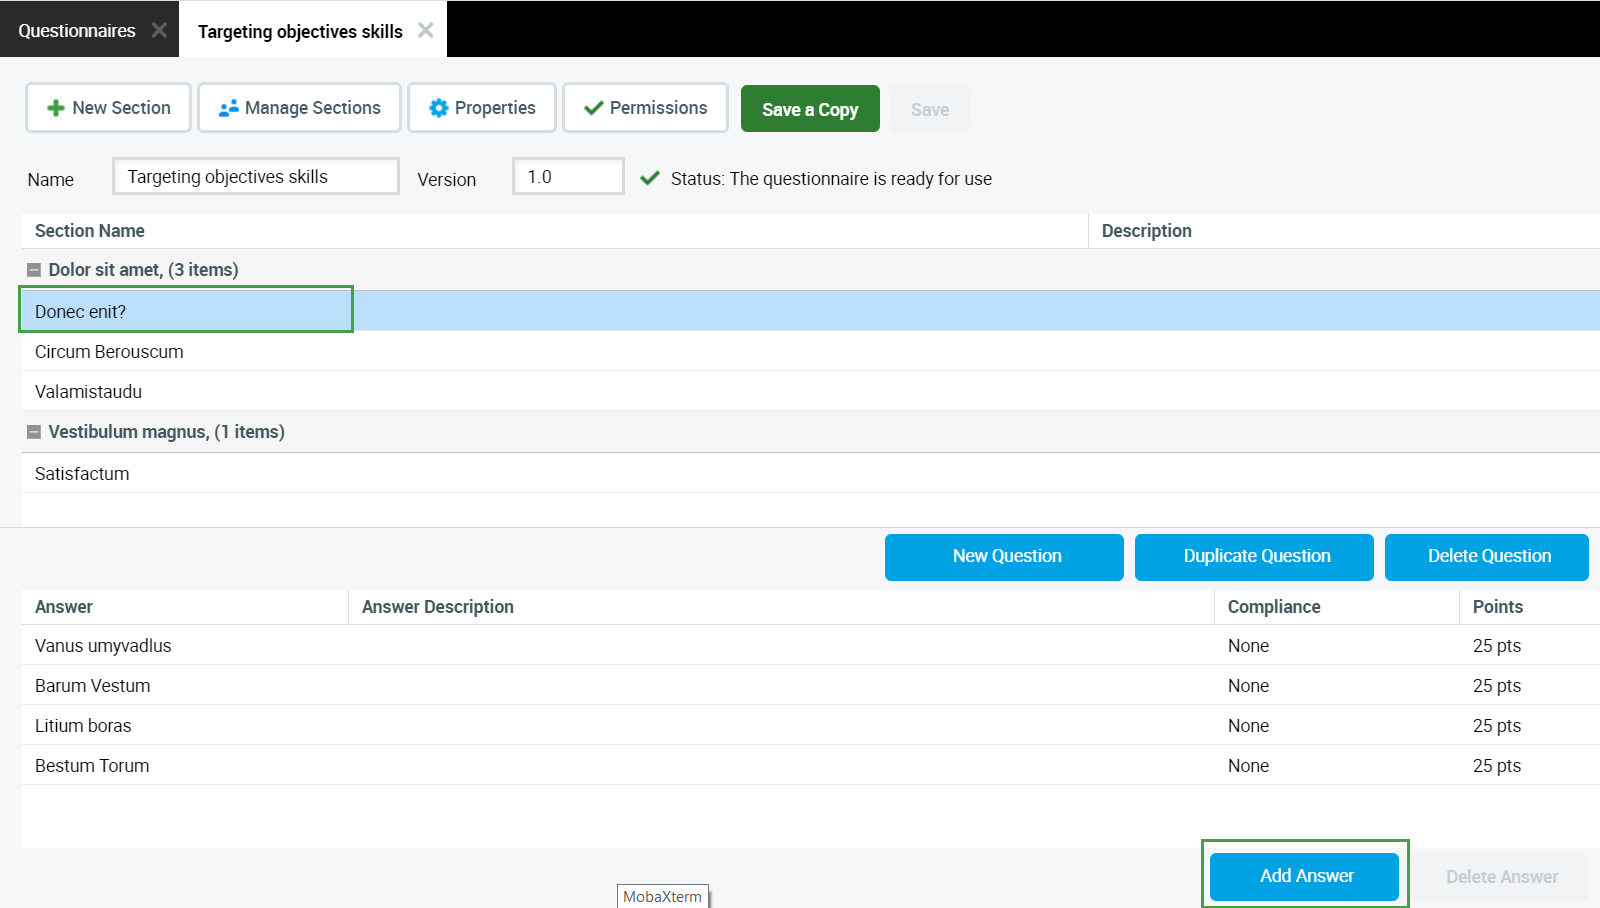Collapse the Vestibulum magnus section

pyautogui.click(x=34, y=432)
